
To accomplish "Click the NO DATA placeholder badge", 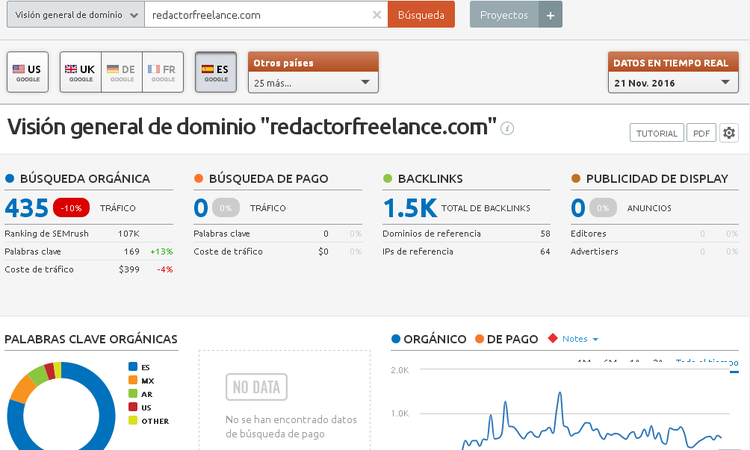I will click(x=256, y=387).
